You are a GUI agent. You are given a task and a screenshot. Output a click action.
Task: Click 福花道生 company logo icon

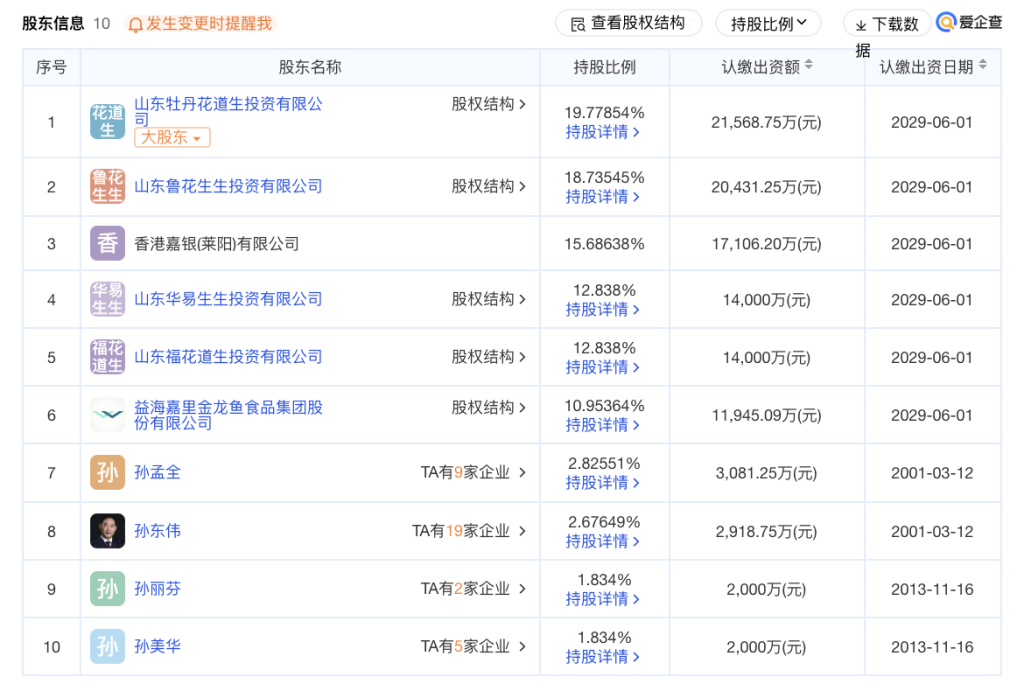pyautogui.click(x=107, y=357)
